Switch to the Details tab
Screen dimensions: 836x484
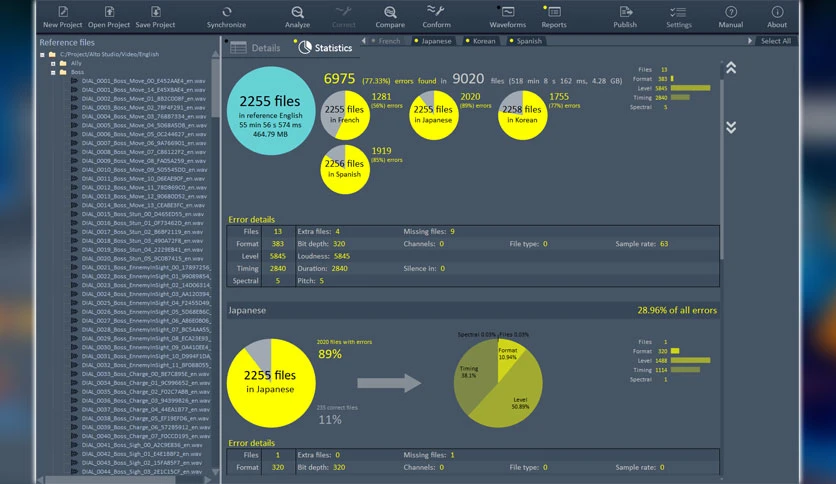point(255,48)
